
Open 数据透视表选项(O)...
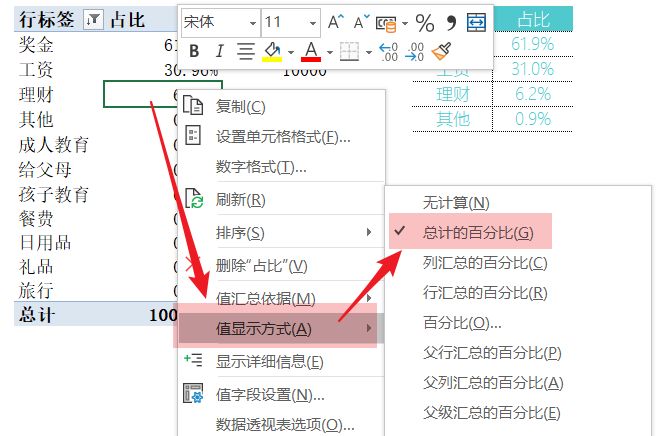tap(285, 425)
